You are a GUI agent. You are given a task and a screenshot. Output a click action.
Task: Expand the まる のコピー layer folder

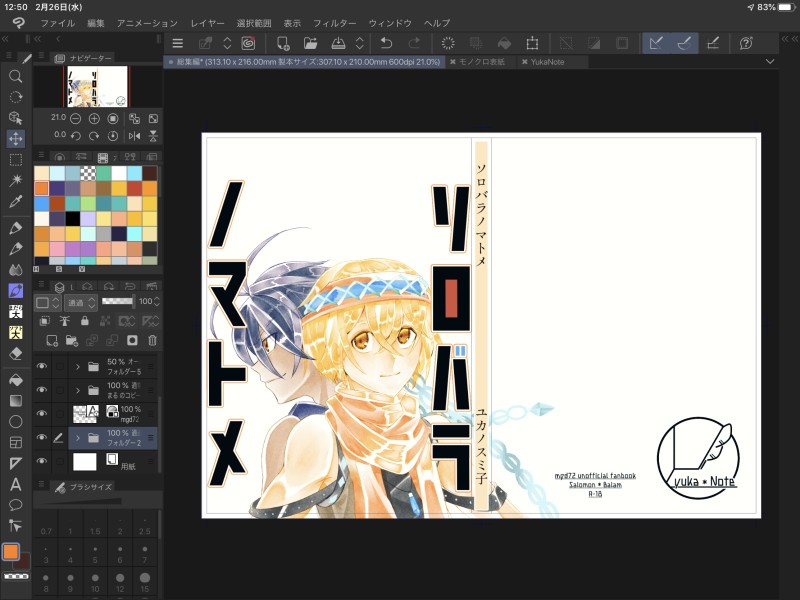pos(78,390)
